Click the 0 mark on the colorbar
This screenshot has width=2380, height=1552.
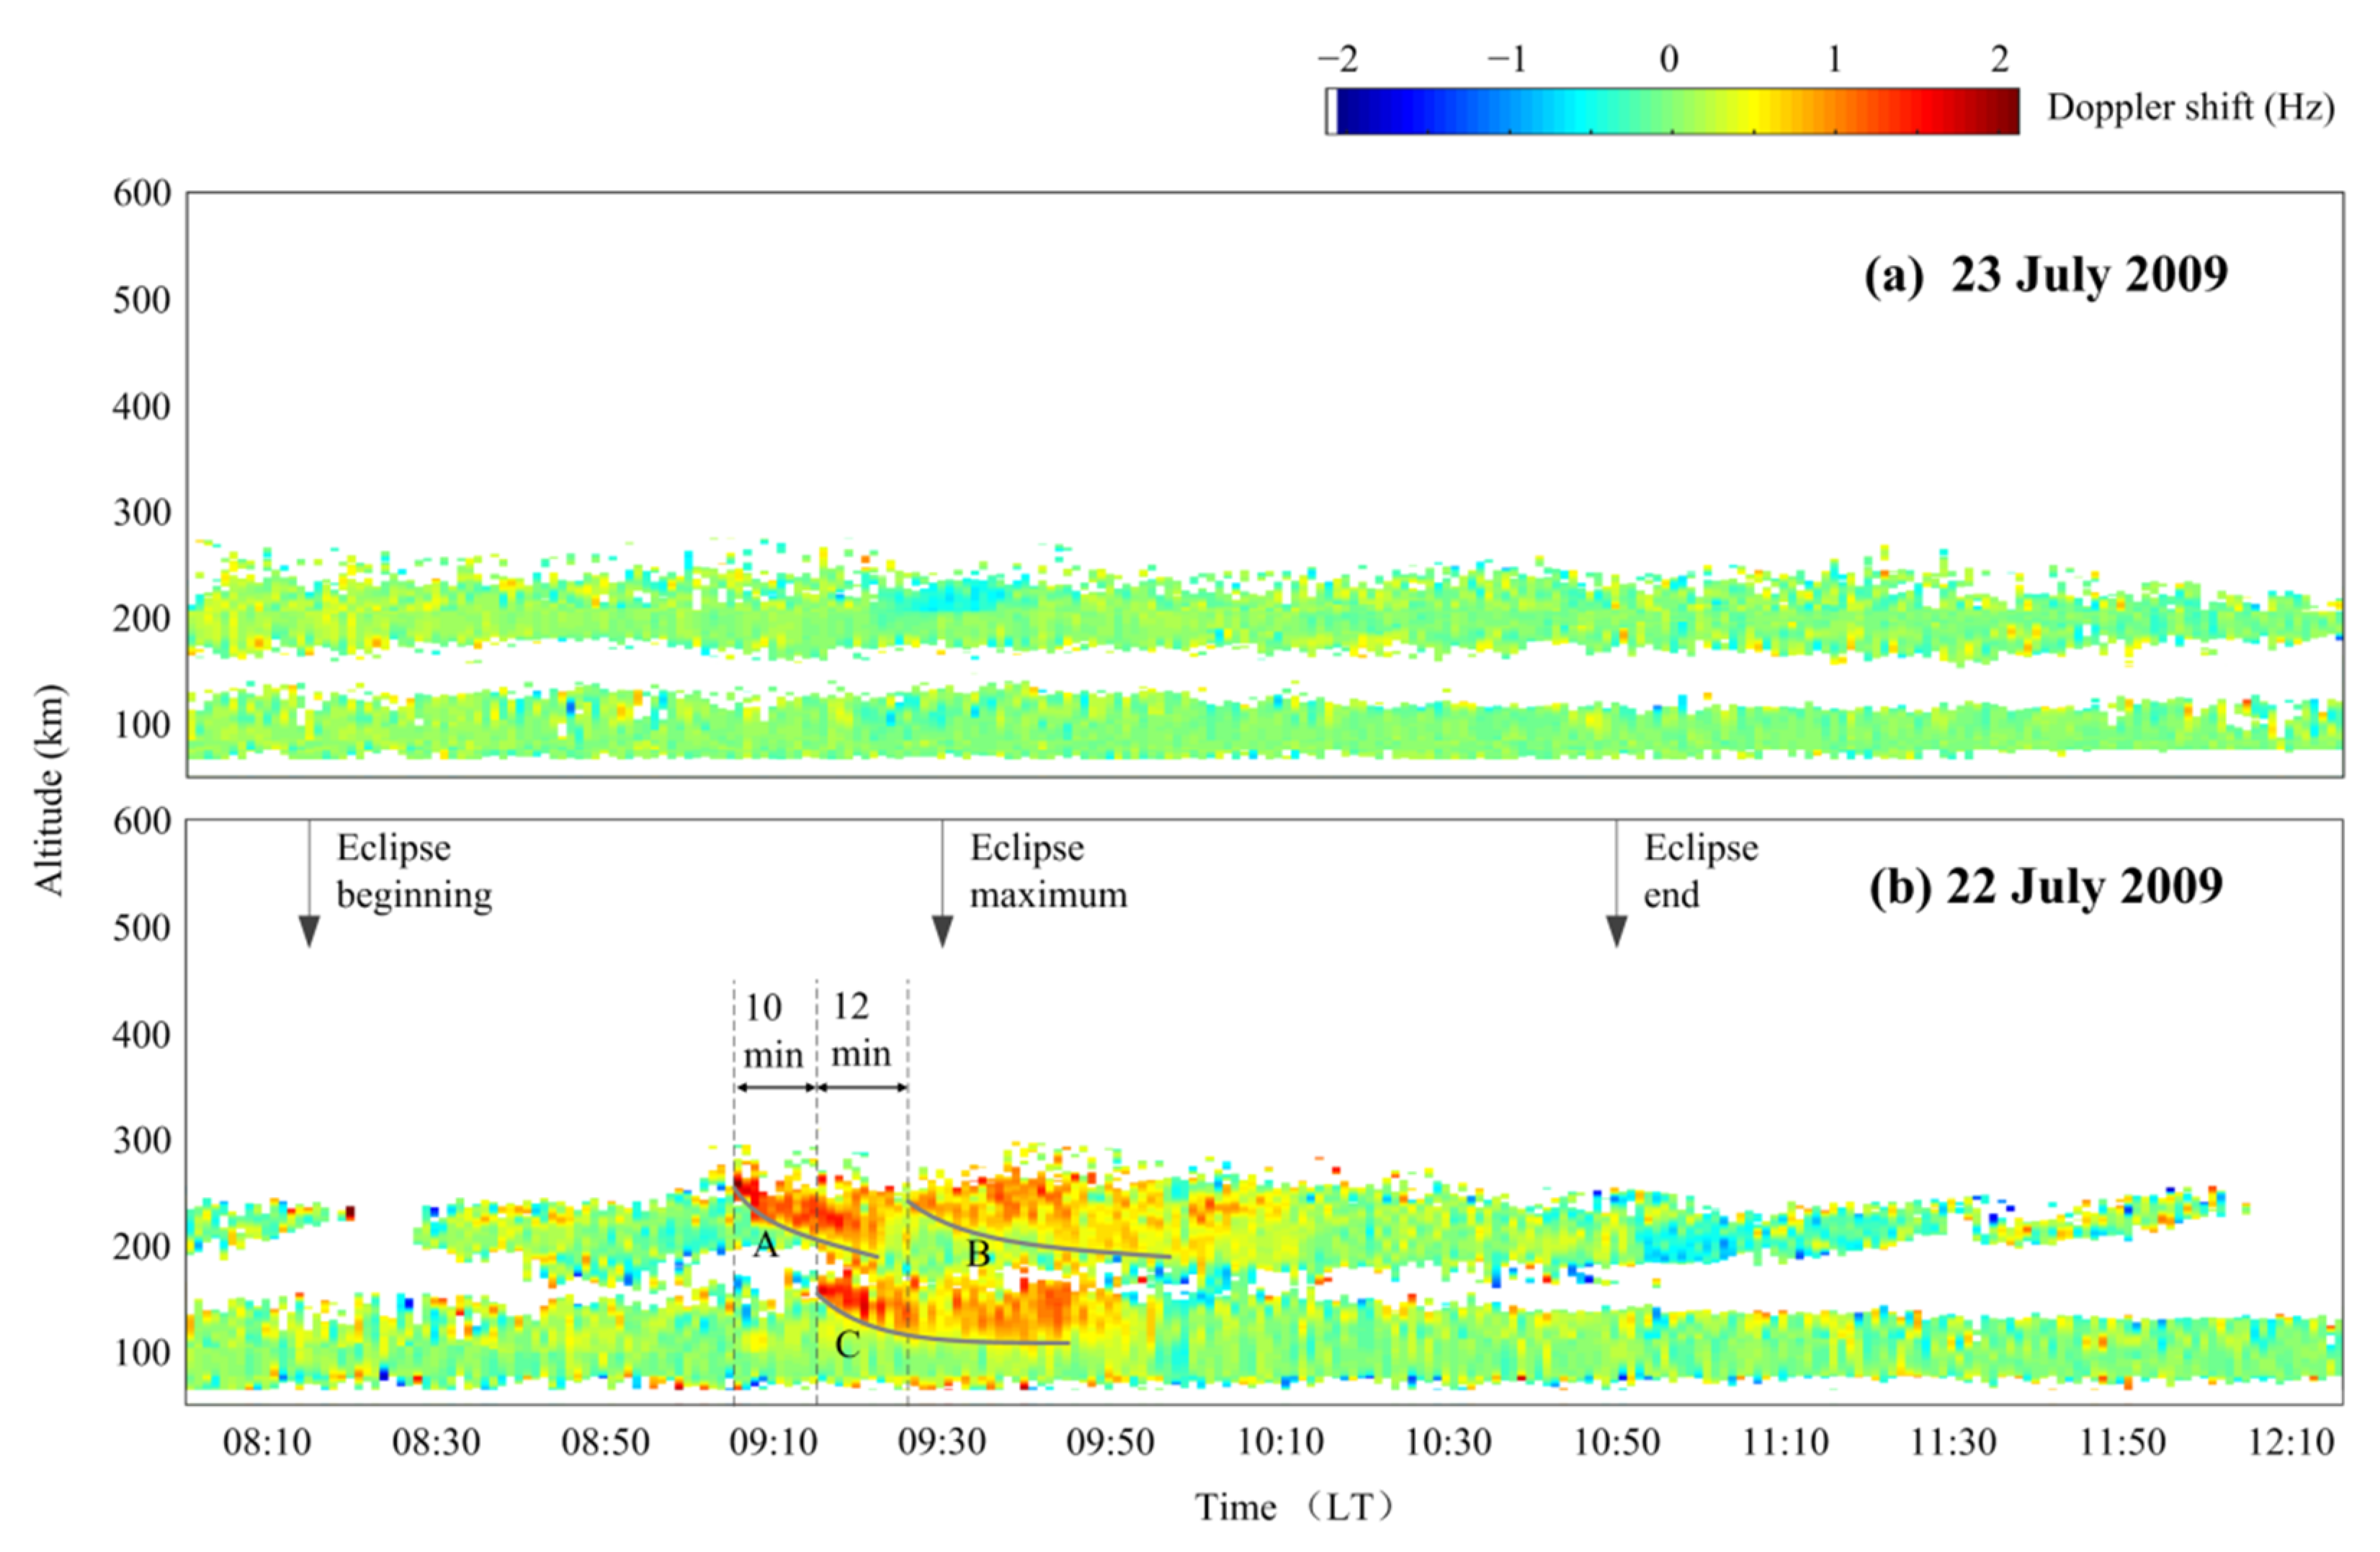click(x=1668, y=60)
